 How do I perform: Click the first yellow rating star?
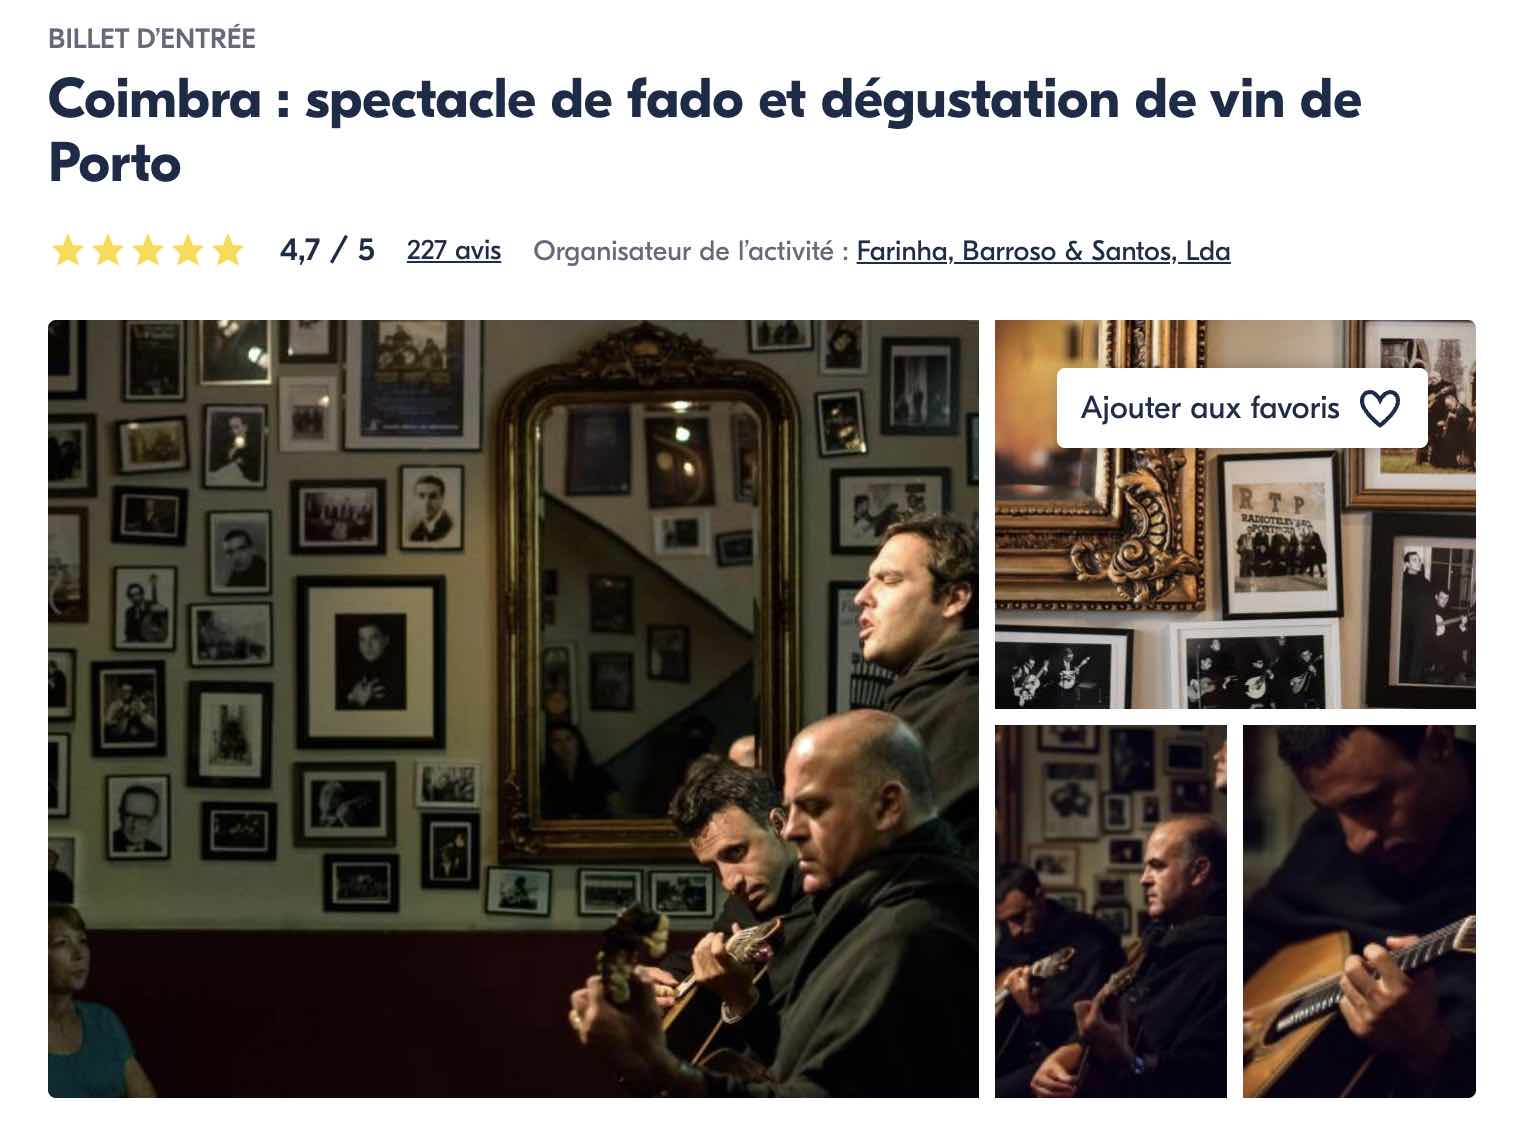pyautogui.click(x=67, y=250)
